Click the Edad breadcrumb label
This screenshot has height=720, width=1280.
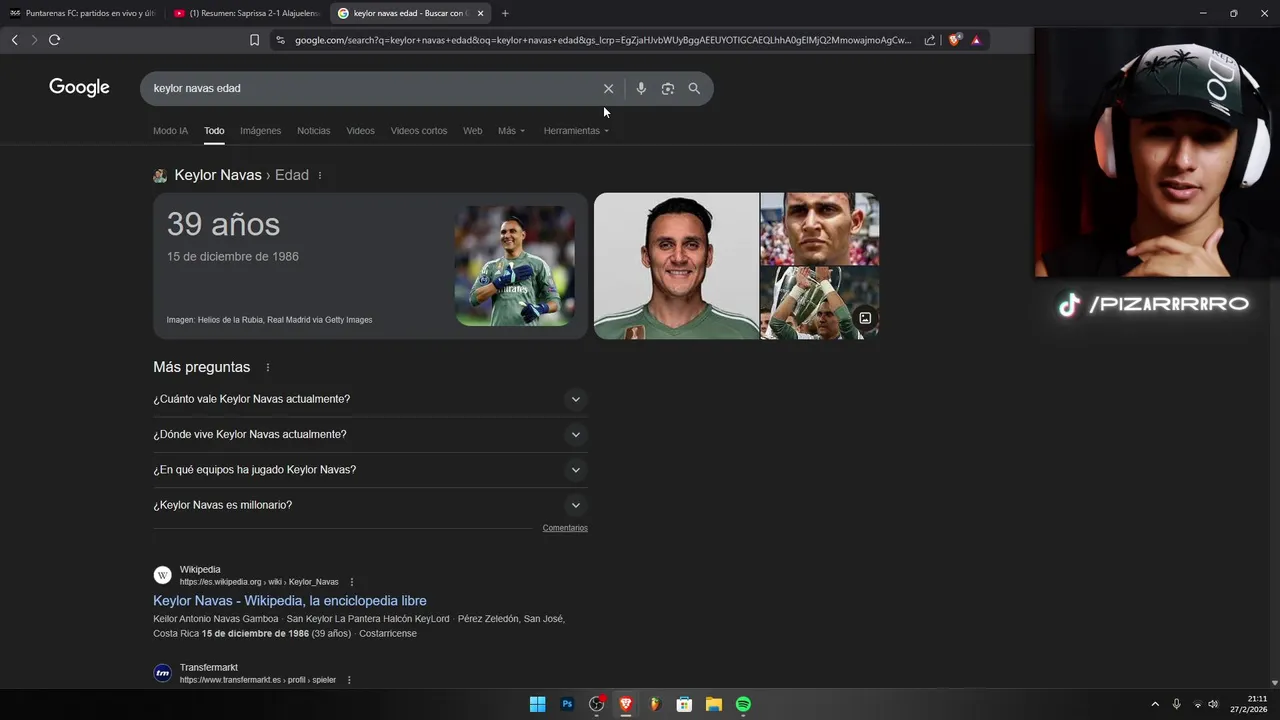click(292, 175)
